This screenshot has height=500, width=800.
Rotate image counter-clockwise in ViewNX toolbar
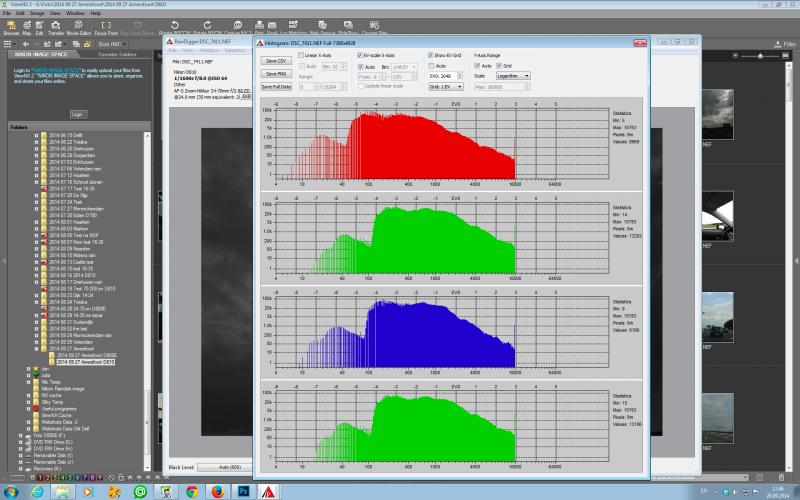click(174, 26)
